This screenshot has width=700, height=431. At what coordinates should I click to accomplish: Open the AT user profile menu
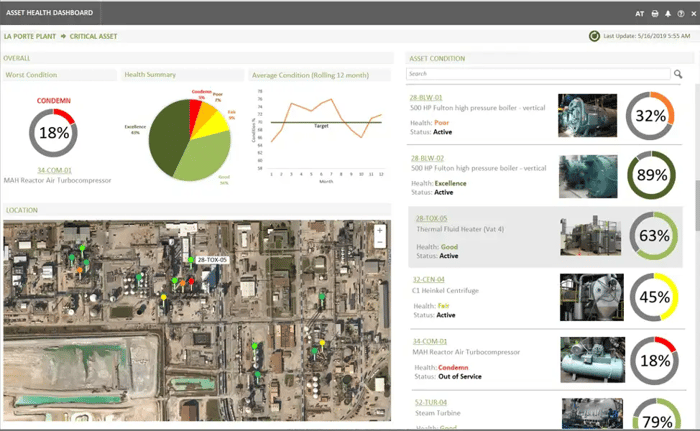pos(639,13)
